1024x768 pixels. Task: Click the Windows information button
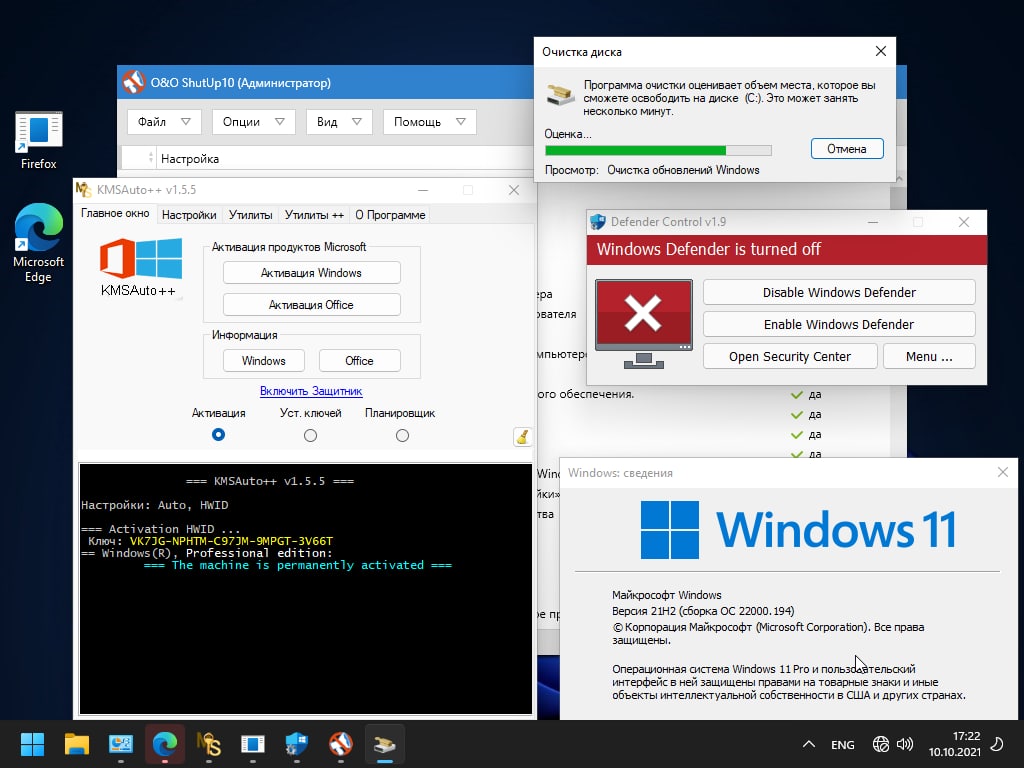(x=264, y=360)
